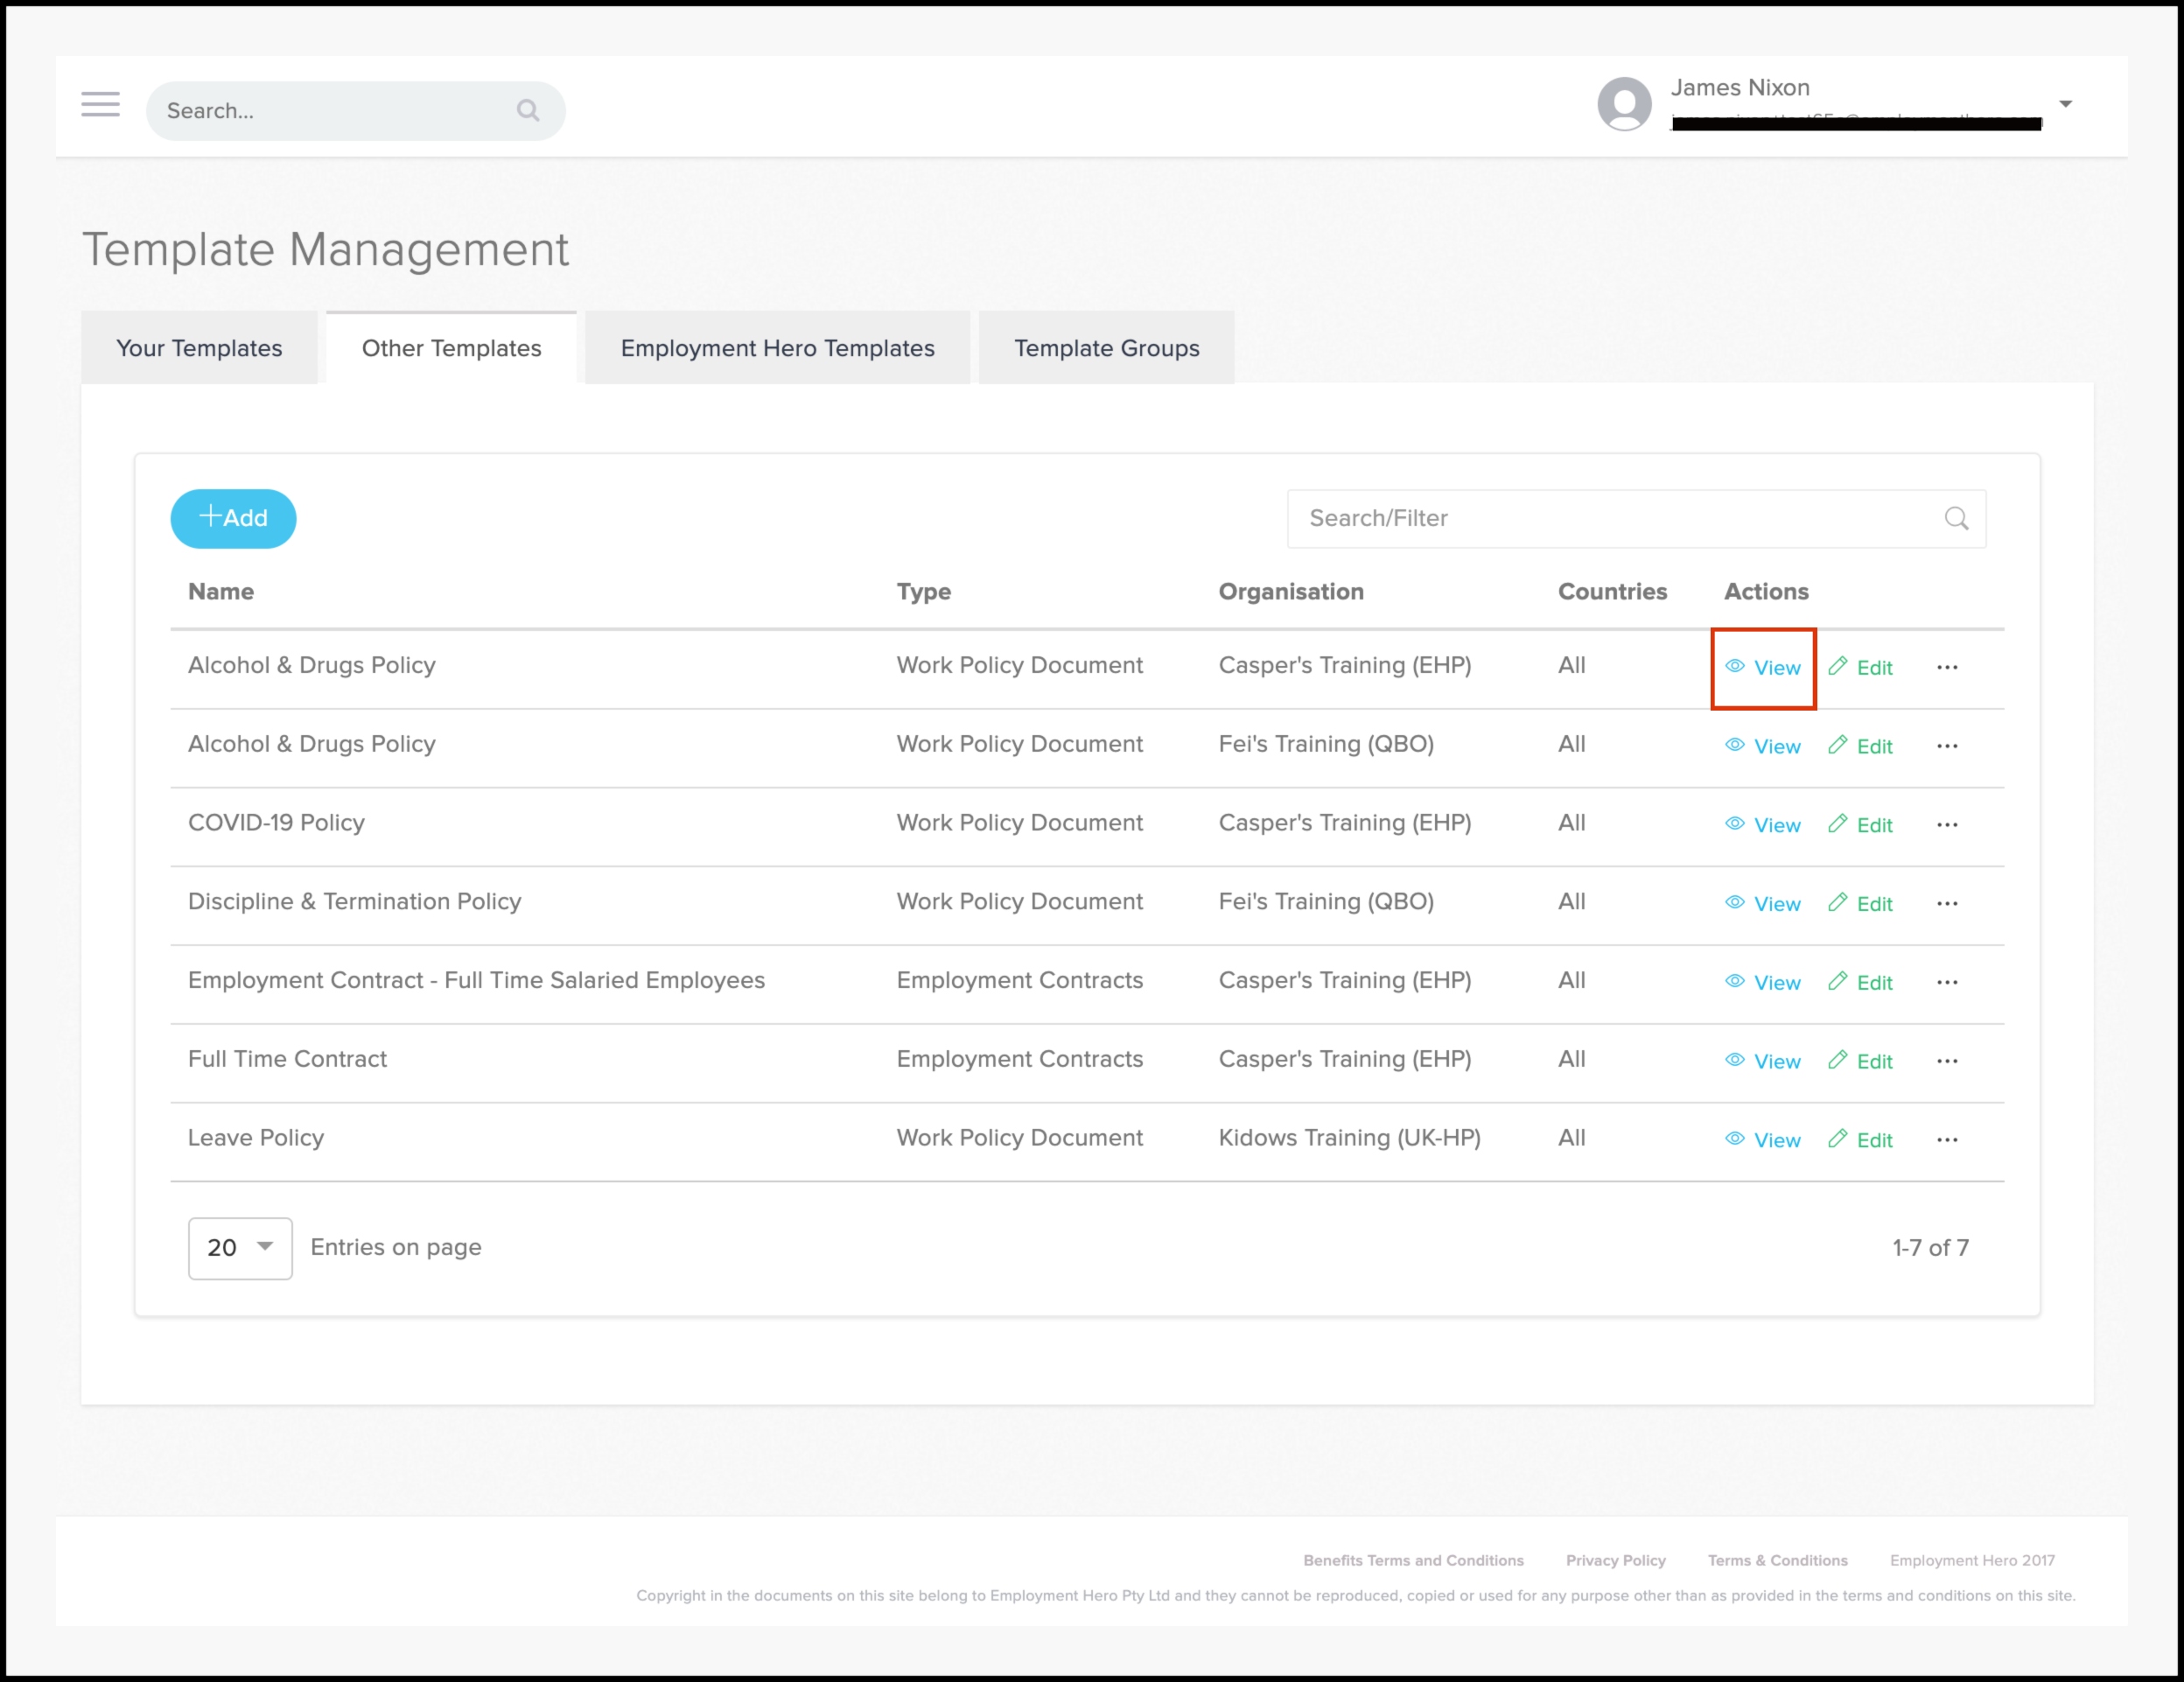This screenshot has width=2184, height=1682.
Task: View the Fei's Training Alcohol & Drugs Policy
Action: tap(1763, 746)
